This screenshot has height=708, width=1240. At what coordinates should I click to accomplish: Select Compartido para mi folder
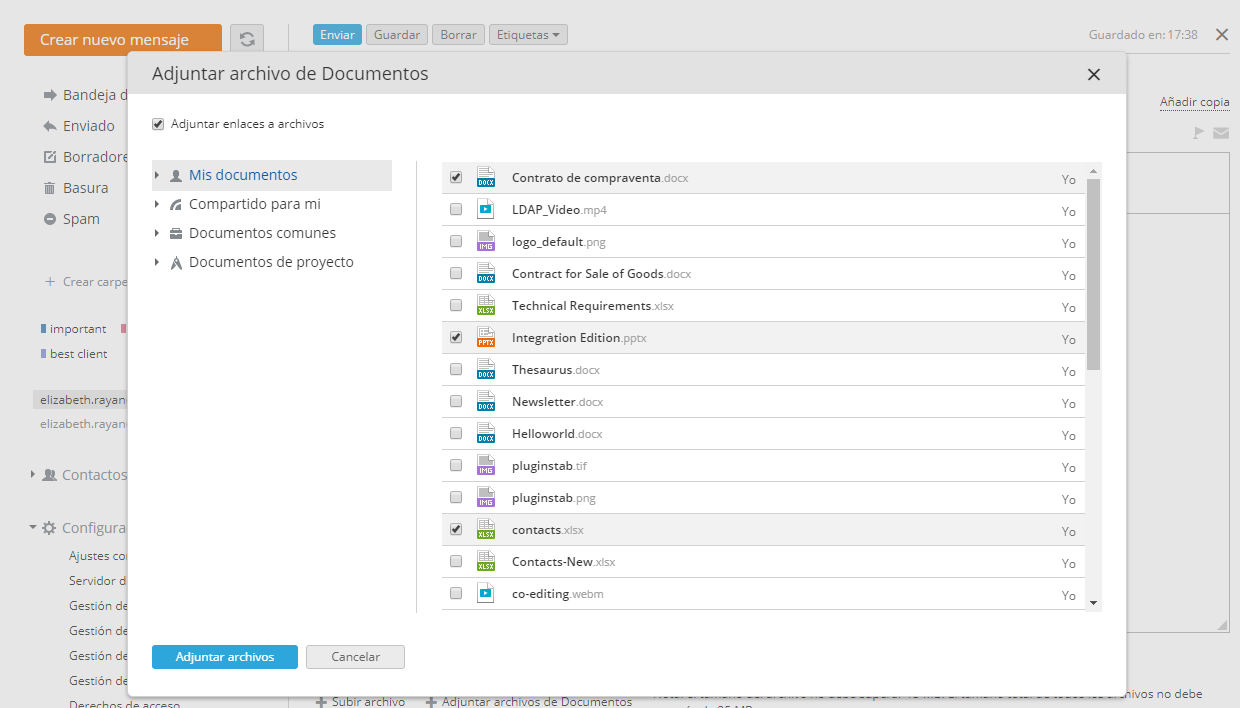point(254,204)
